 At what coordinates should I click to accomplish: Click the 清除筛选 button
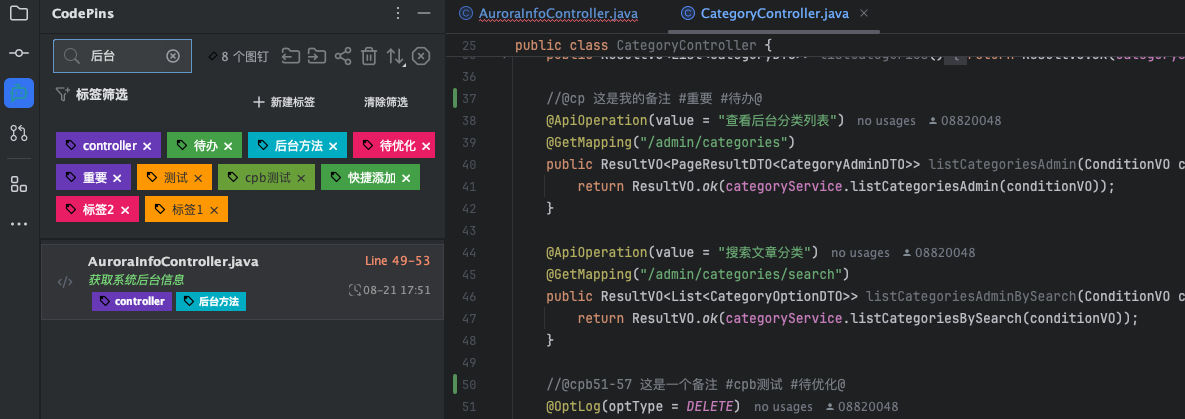click(x=385, y=102)
